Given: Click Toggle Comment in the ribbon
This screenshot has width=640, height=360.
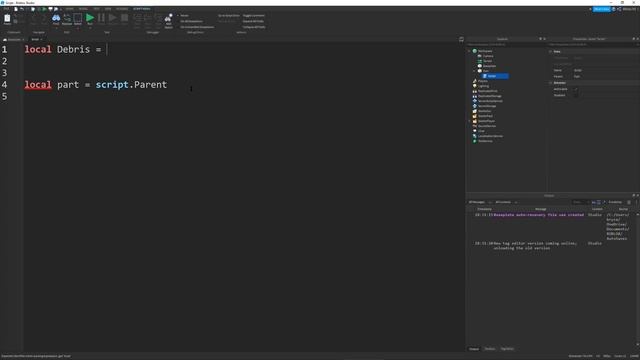Looking at the screenshot, I should (x=253, y=16).
